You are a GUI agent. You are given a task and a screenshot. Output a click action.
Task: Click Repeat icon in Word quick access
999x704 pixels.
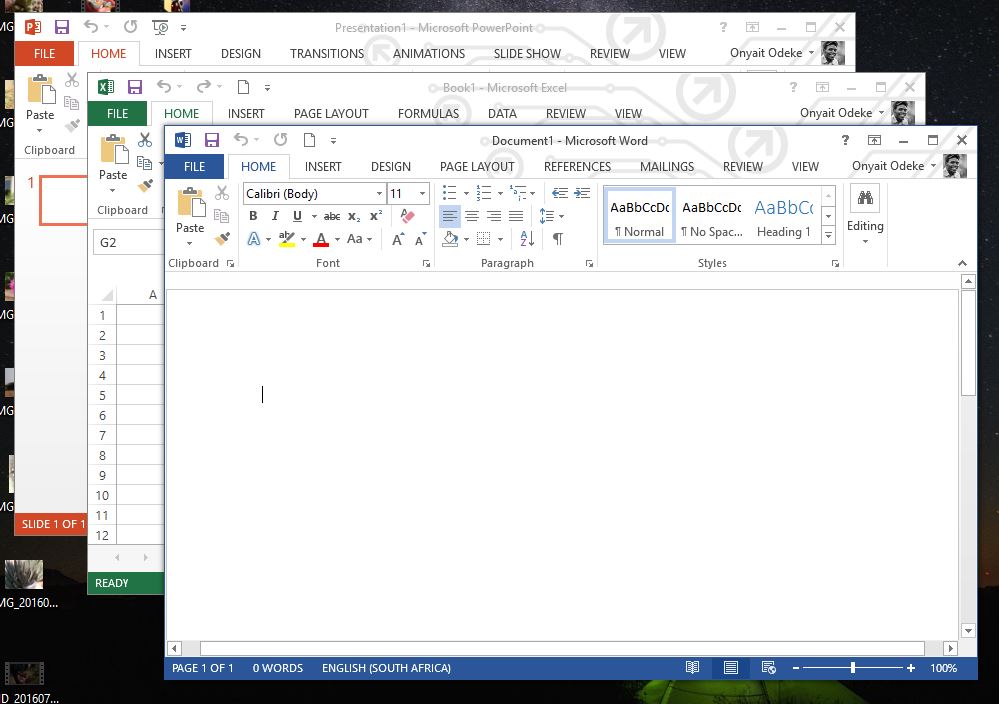tap(280, 140)
